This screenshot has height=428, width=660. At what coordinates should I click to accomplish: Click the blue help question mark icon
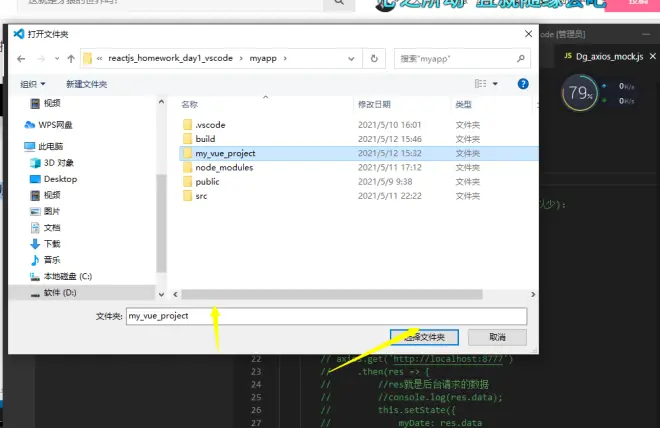click(x=523, y=84)
